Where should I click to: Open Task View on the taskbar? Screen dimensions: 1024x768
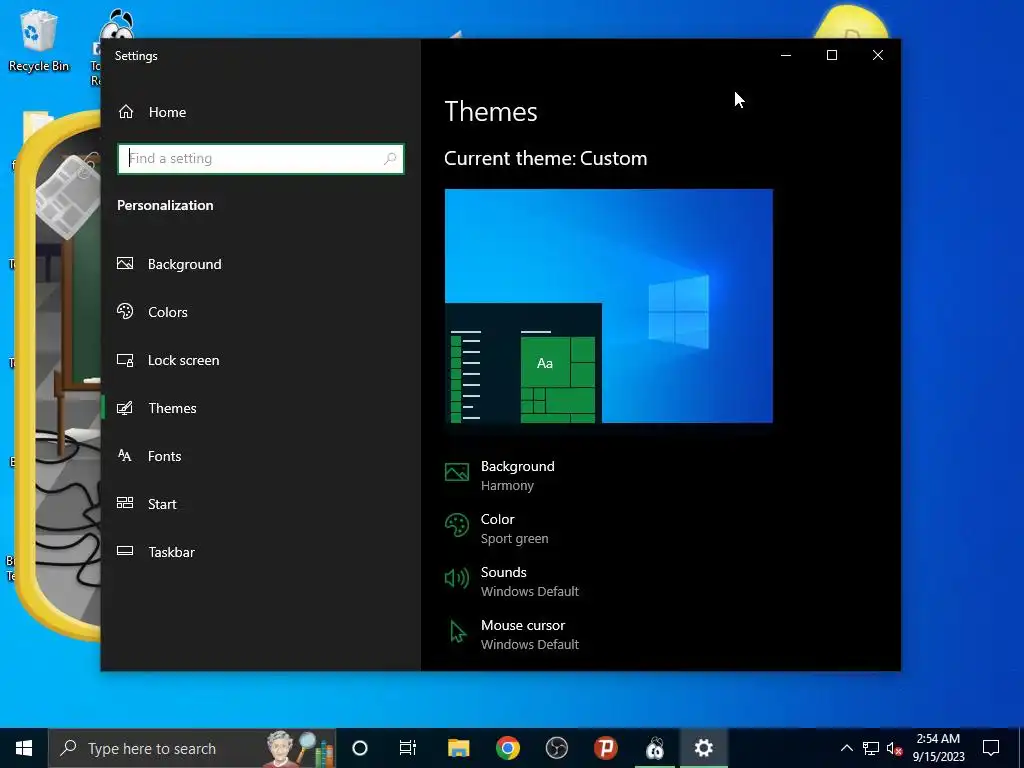[408, 748]
